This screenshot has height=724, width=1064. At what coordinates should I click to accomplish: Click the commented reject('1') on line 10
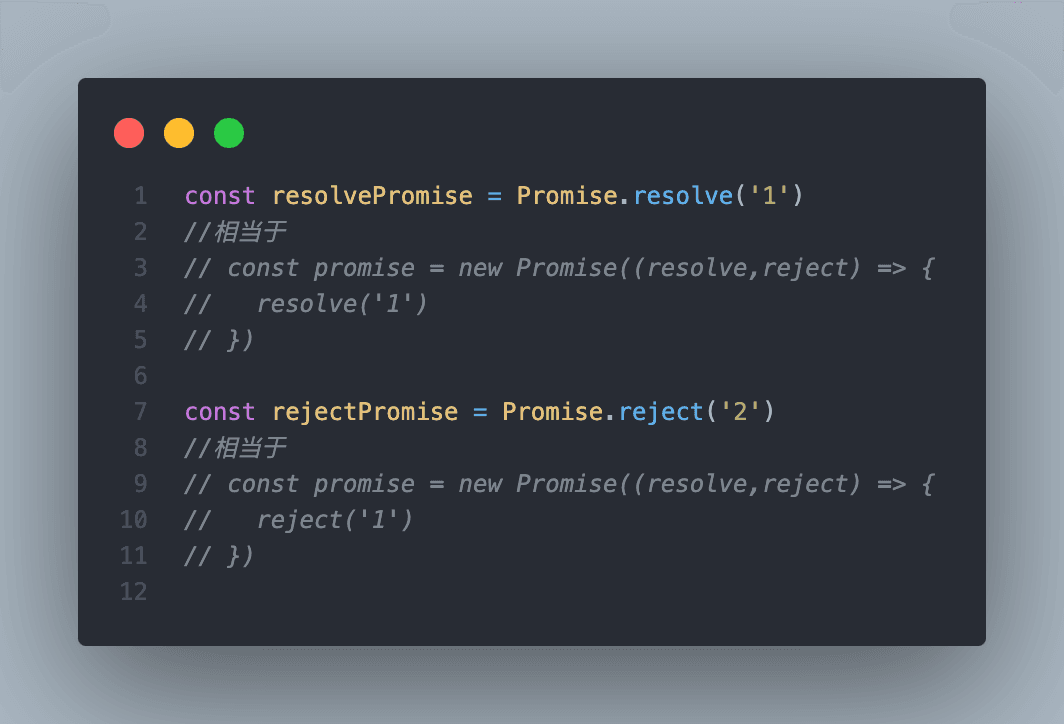point(335,520)
